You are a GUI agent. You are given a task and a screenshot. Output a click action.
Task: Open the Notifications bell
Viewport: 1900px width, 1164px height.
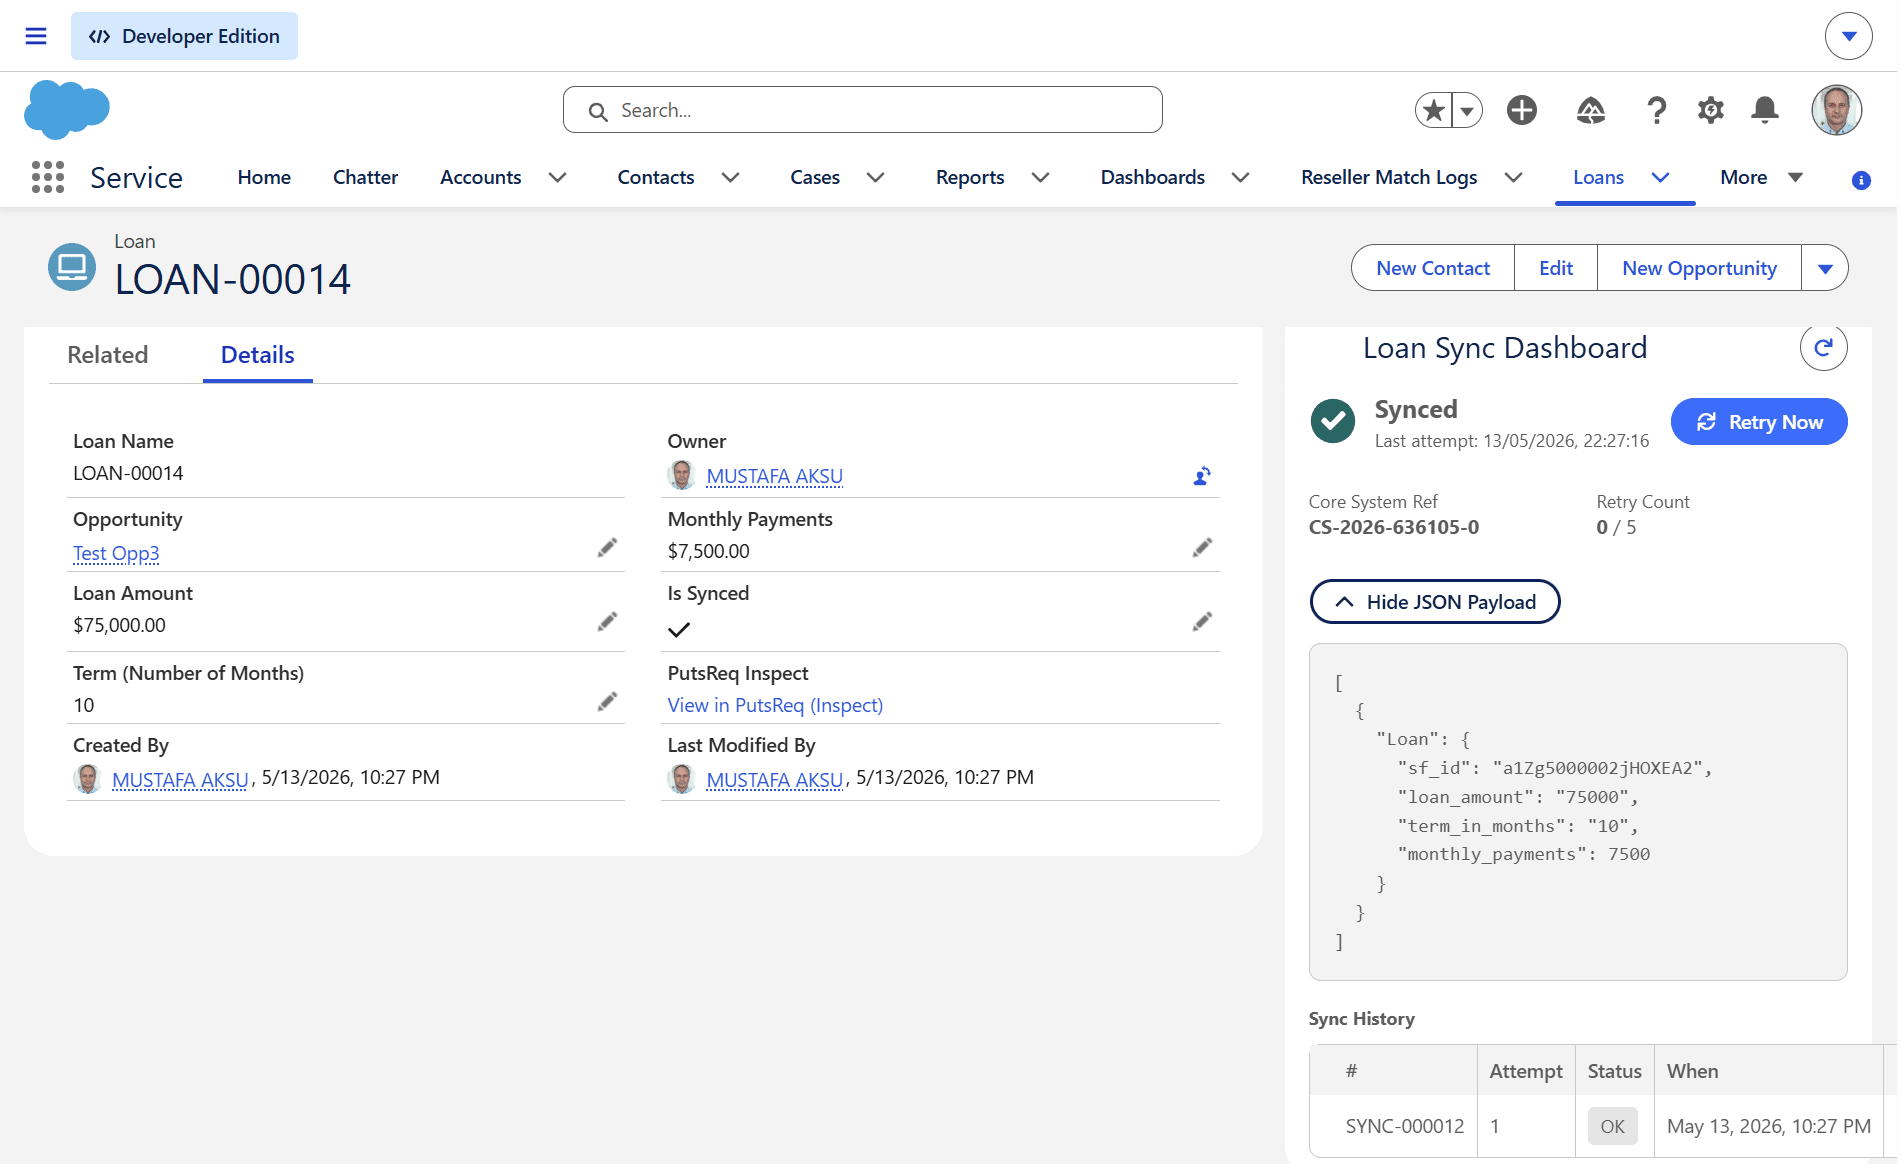click(x=1765, y=110)
